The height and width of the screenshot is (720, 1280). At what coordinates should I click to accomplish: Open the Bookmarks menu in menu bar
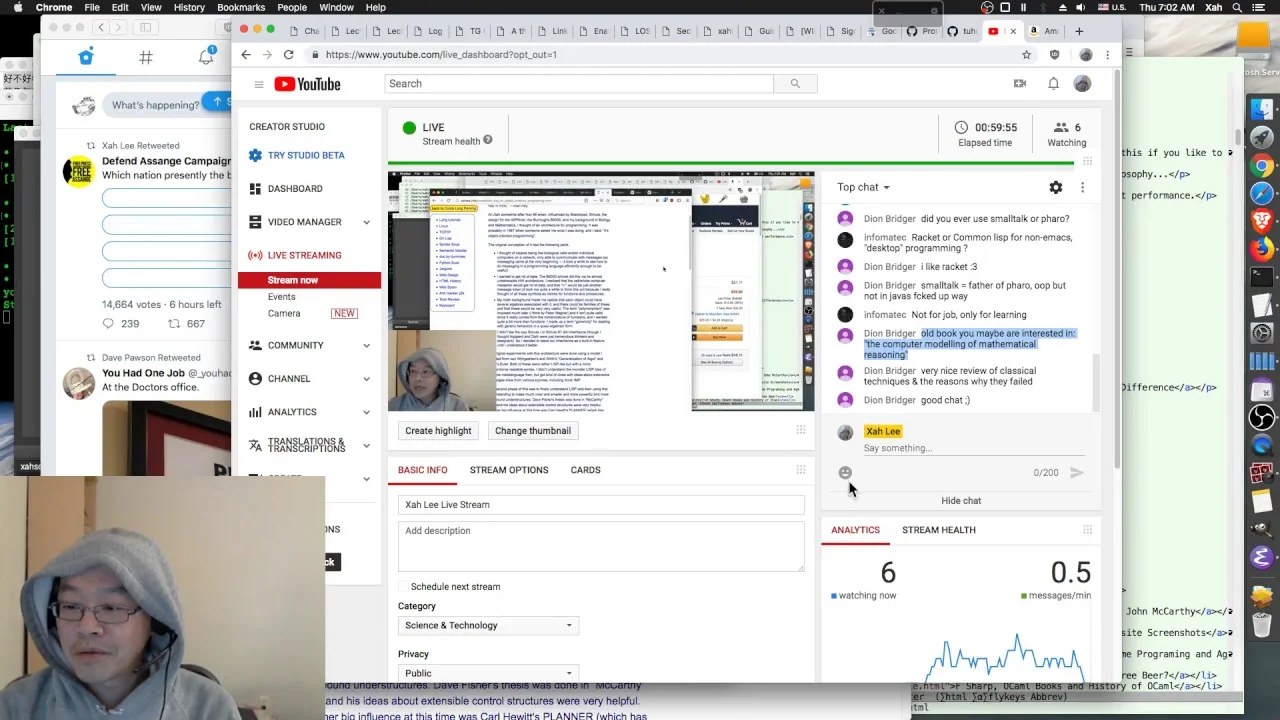241,7
